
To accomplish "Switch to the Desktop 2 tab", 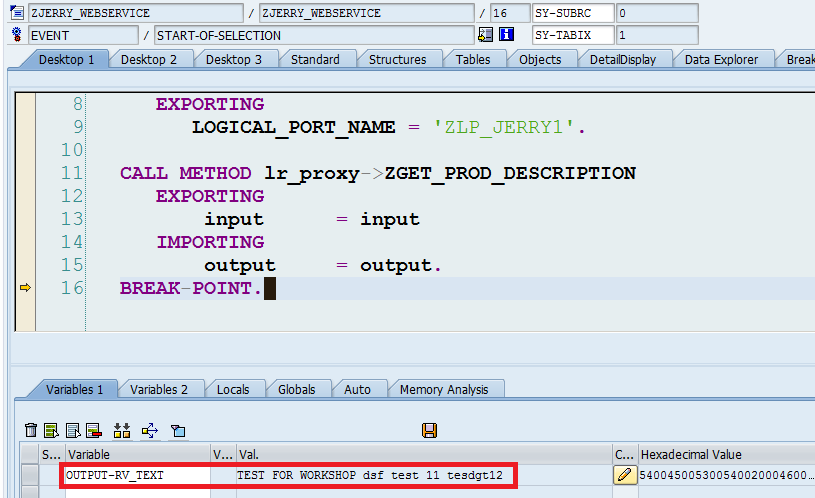I will coord(149,59).
